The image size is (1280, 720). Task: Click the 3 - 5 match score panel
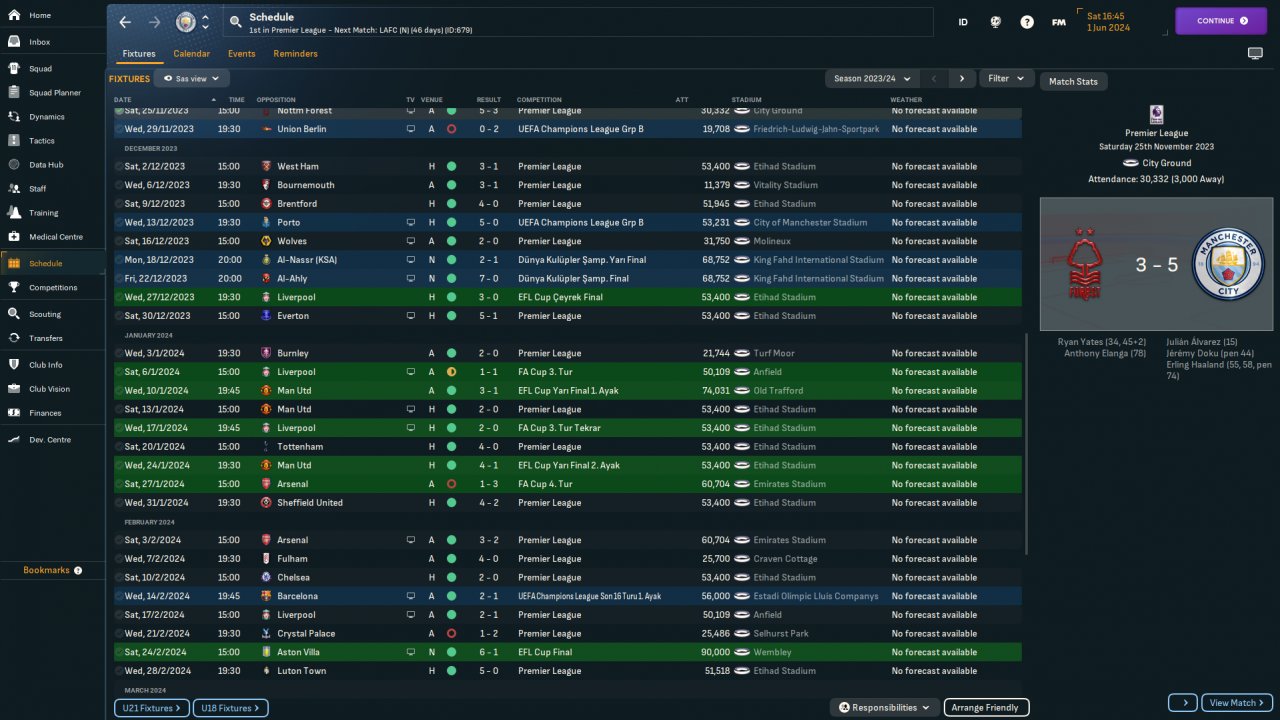[x=1155, y=264]
